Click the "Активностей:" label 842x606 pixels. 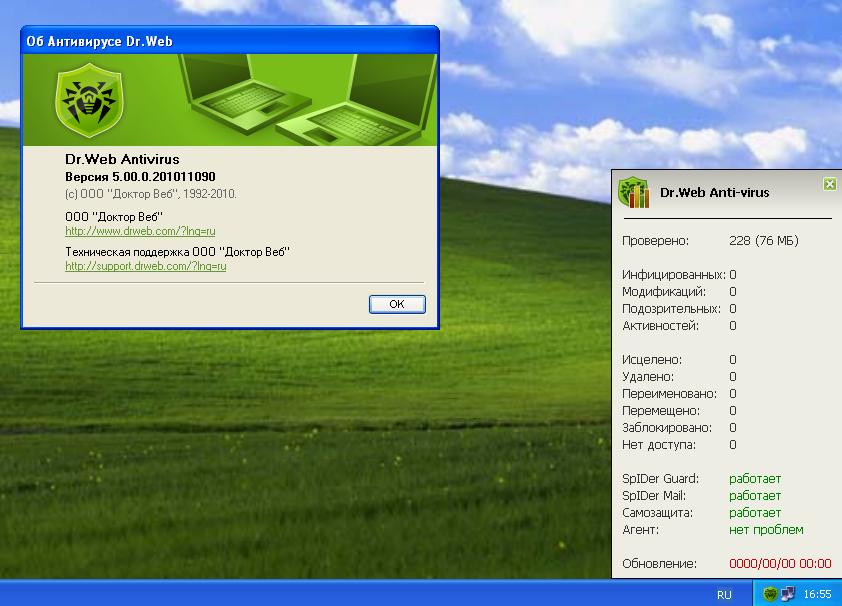pos(660,326)
